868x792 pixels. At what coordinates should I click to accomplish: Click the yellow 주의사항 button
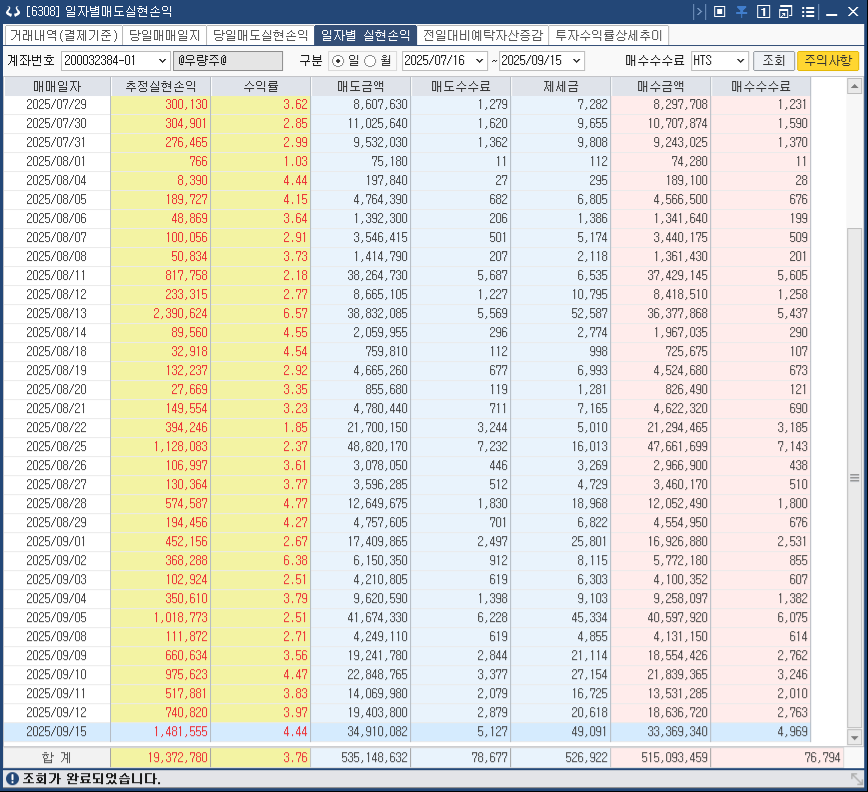click(x=829, y=60)
